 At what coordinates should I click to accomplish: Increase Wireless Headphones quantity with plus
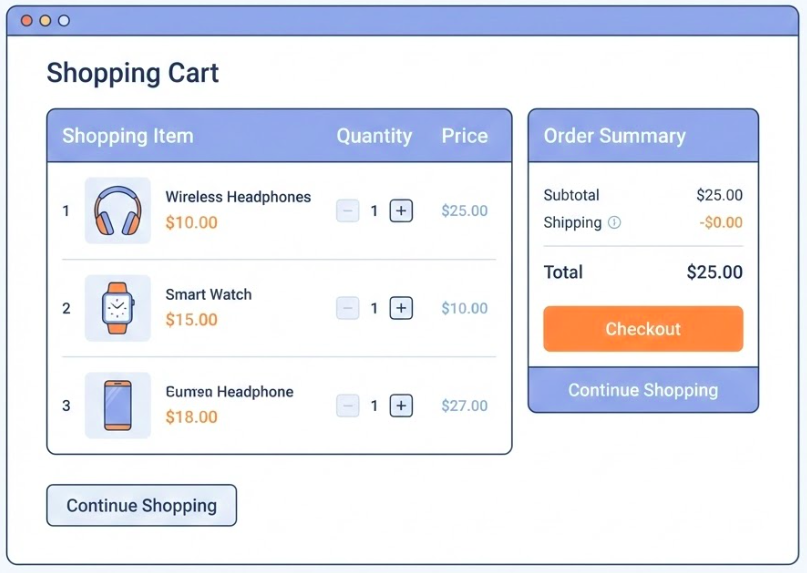coord(401,211)
